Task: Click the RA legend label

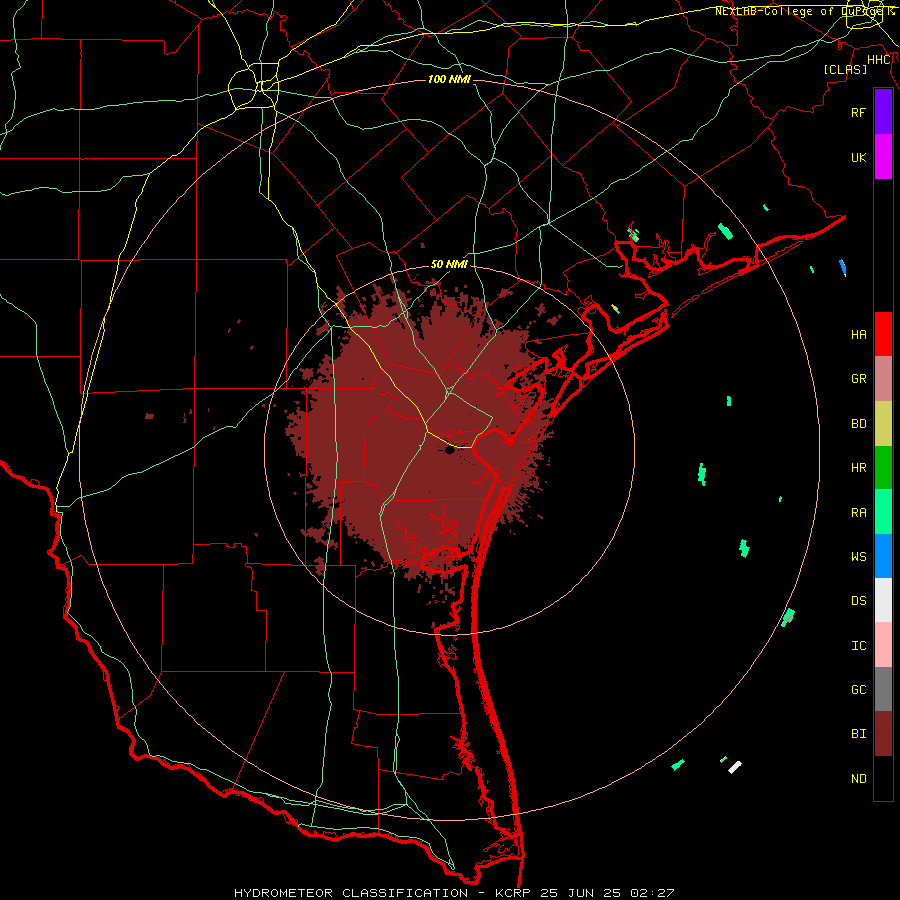Action: pos(858,513)
